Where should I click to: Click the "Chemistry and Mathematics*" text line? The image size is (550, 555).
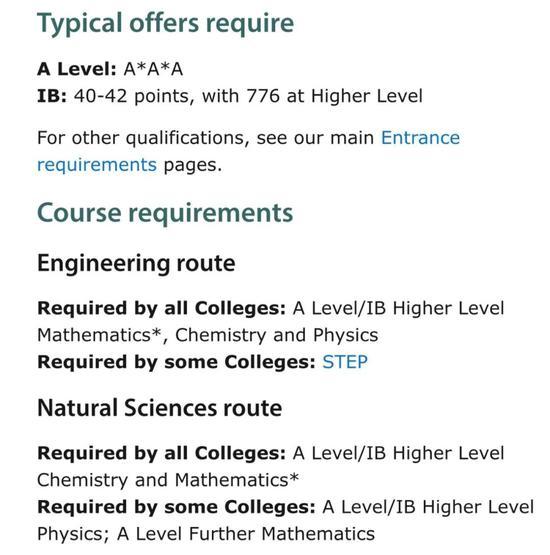pos(168,480)
